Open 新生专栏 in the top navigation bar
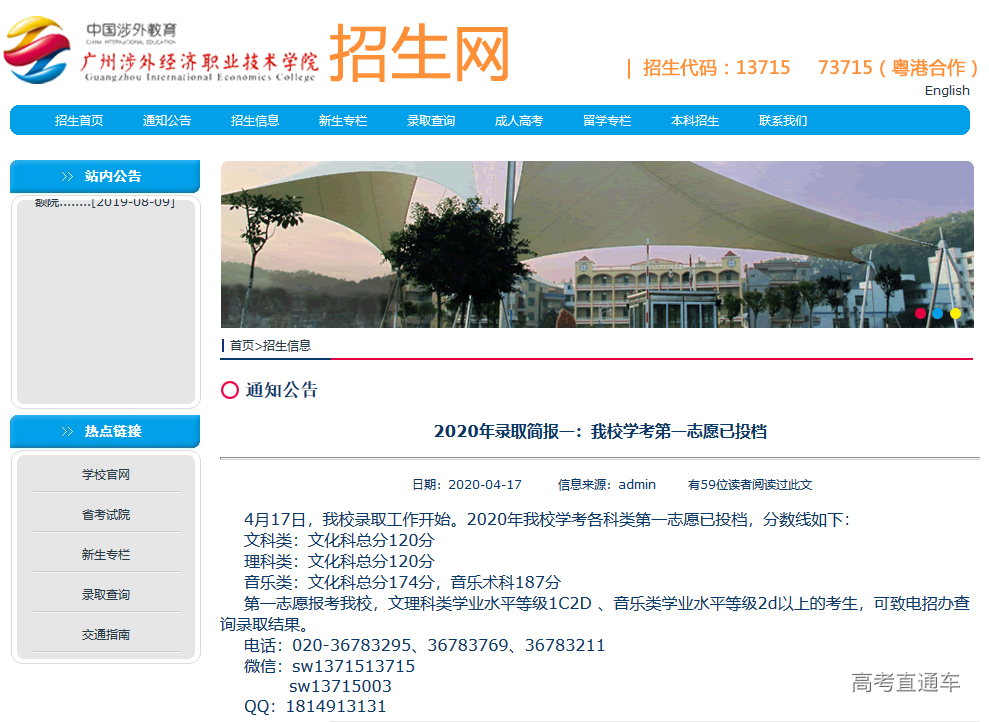 click(343, 121)
